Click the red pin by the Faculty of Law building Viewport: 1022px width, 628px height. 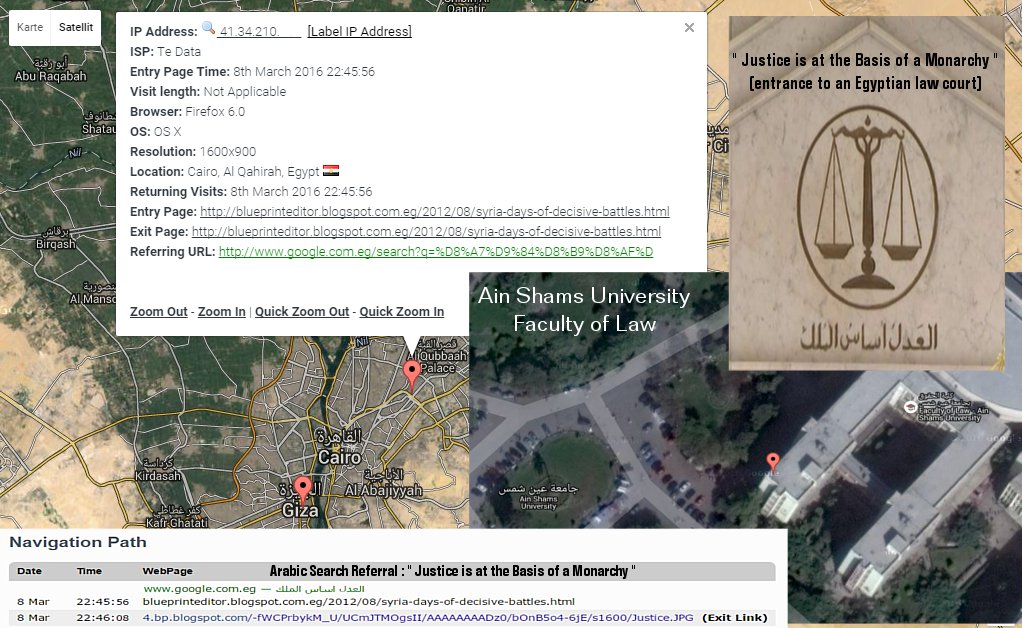[772, 462]
